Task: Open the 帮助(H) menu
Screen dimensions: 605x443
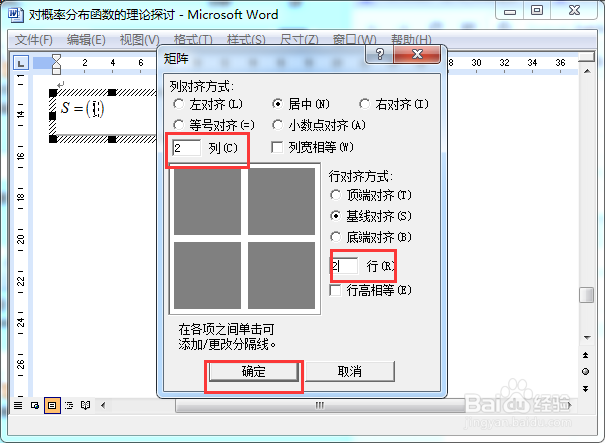Action: click(411, 40)
